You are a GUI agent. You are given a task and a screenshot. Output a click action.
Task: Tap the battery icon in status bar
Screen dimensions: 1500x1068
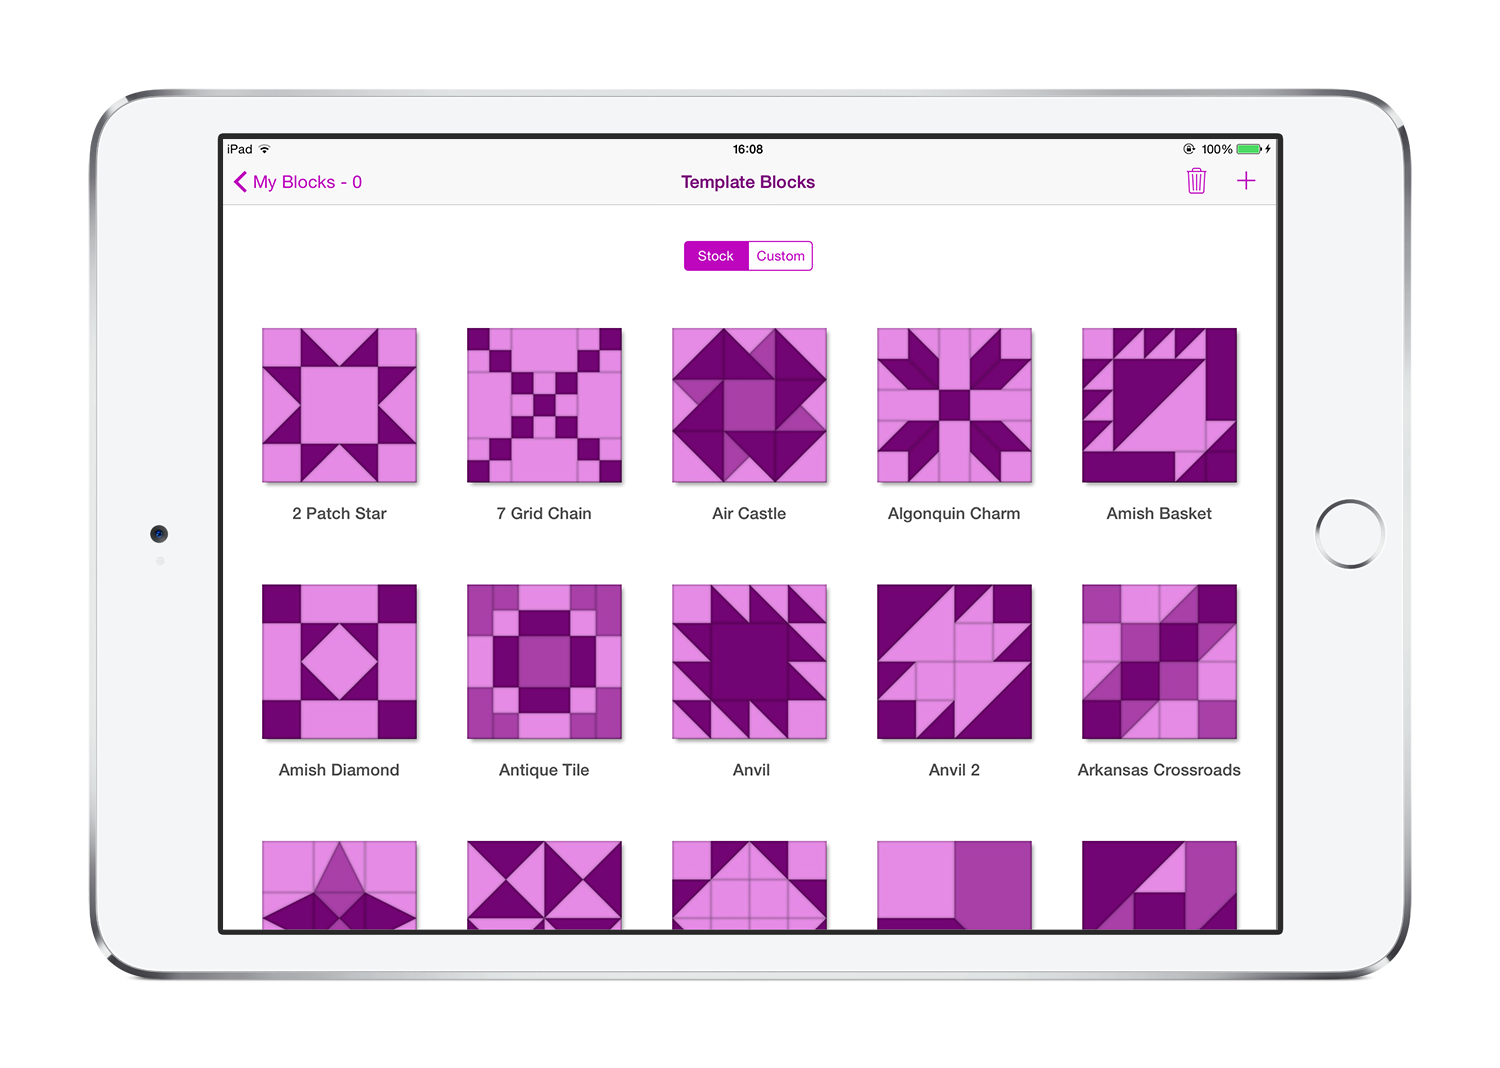1249,149
